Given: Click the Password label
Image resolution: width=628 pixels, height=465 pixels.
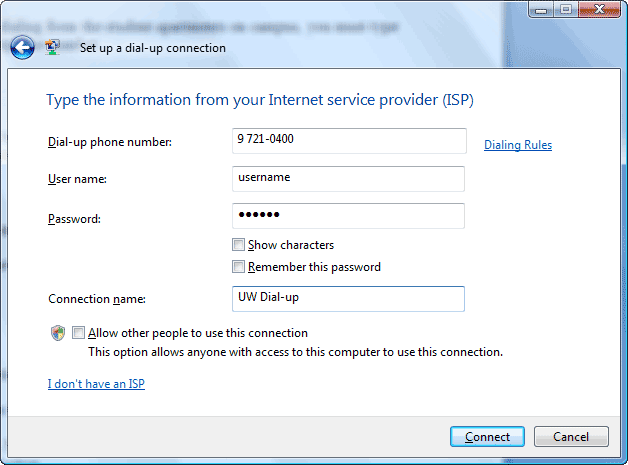Looking at the screenshot, I should (x=74, y=219).
